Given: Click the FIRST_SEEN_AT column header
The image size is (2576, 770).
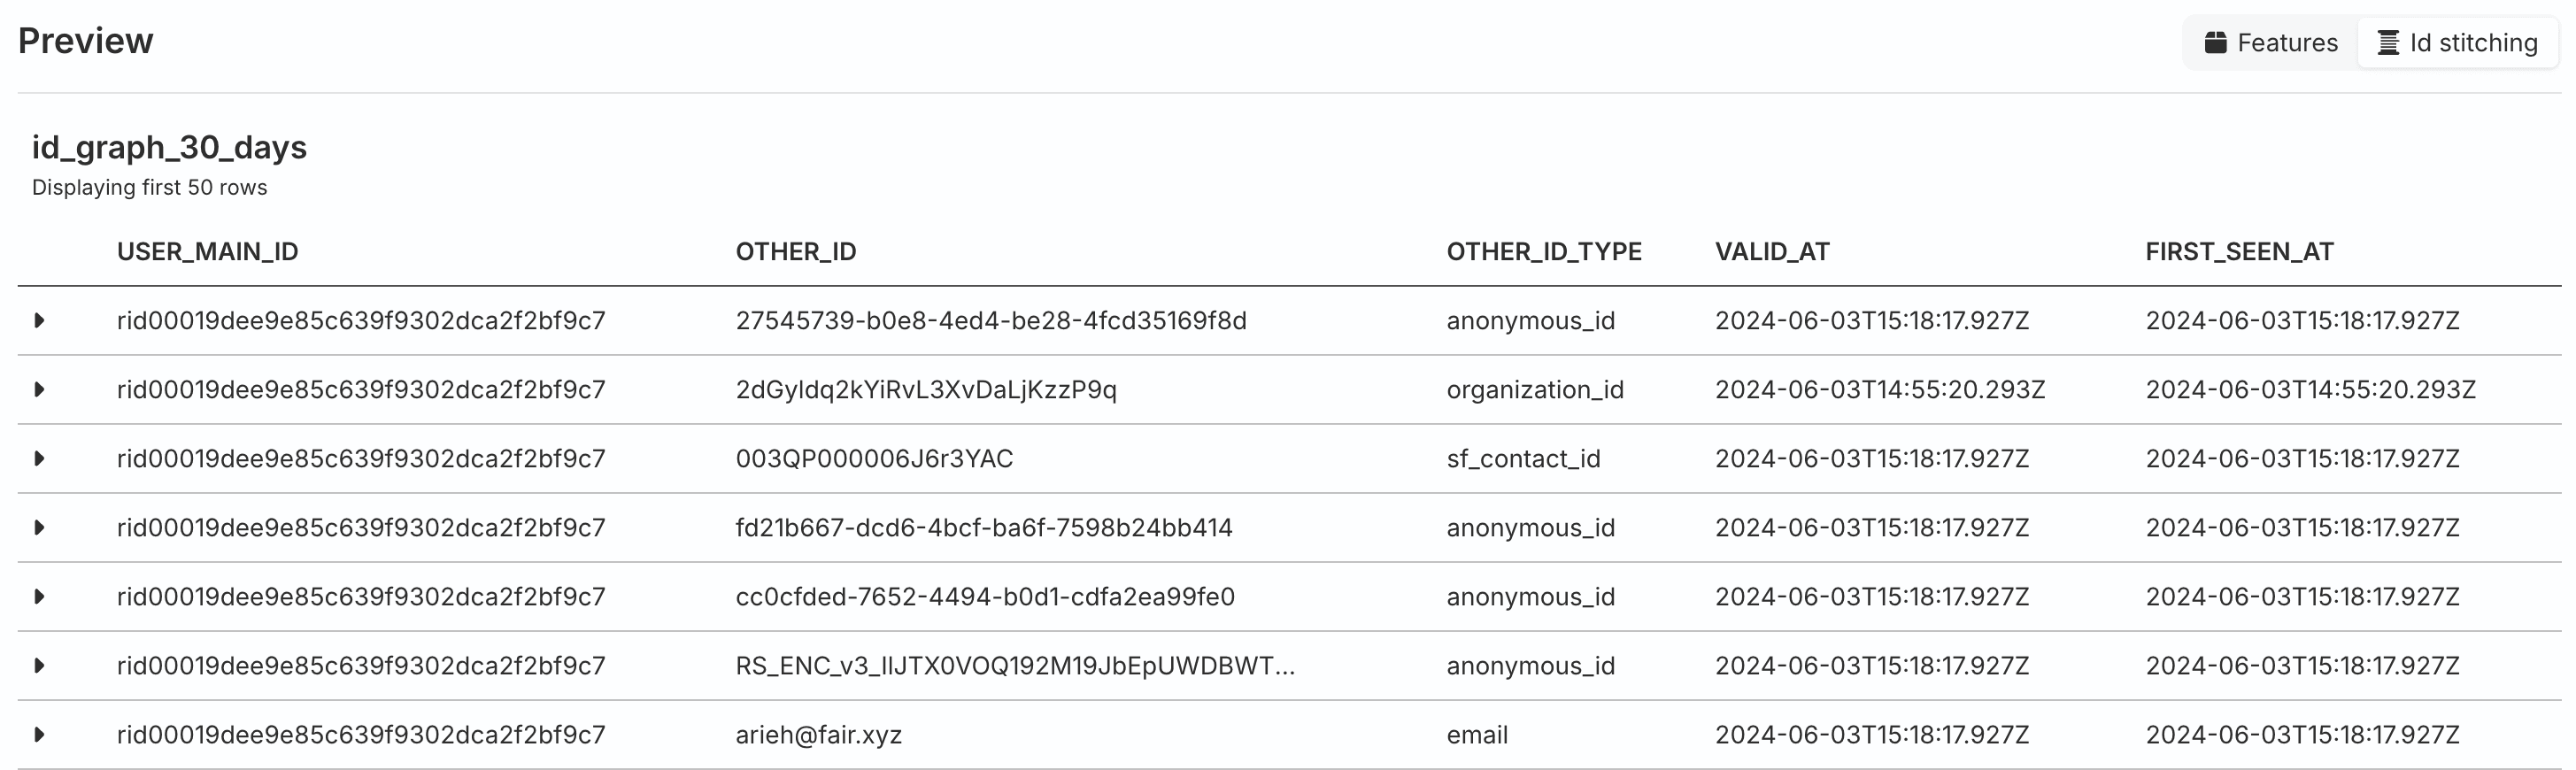Looking at the screenshot, I should click(x=2239, y=252).
